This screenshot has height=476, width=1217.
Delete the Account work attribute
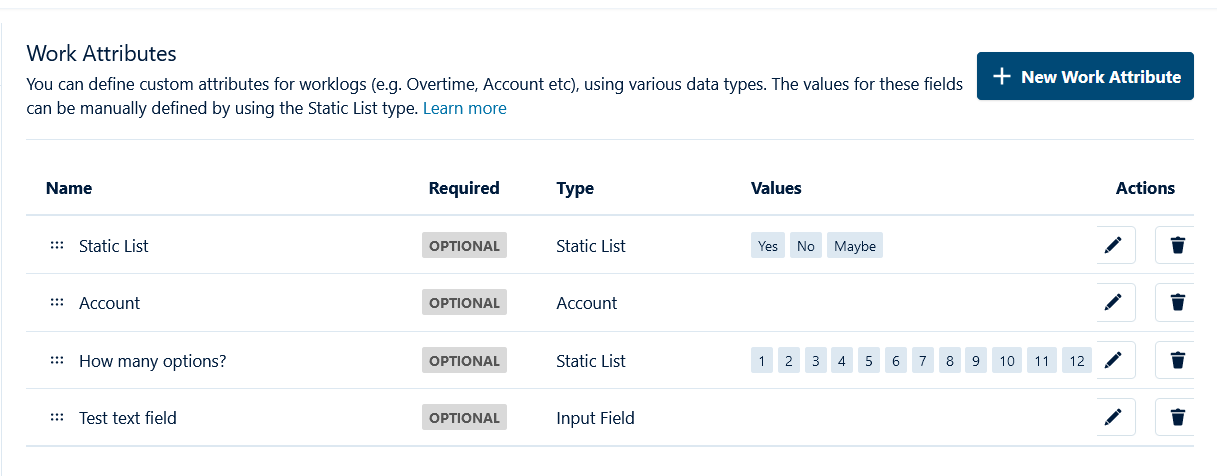[x=1176, y=302]
